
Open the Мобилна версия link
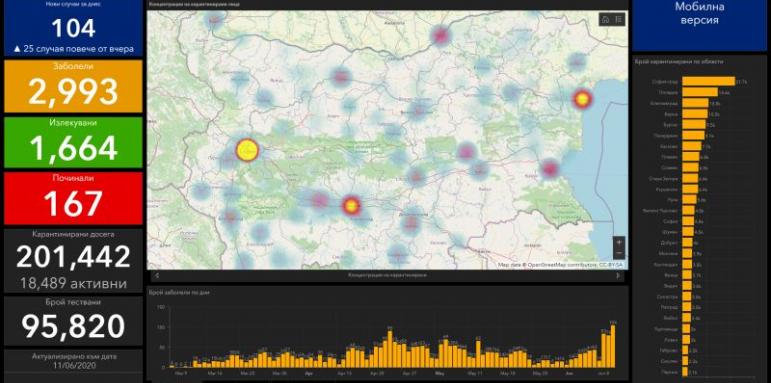pos(700,14)
